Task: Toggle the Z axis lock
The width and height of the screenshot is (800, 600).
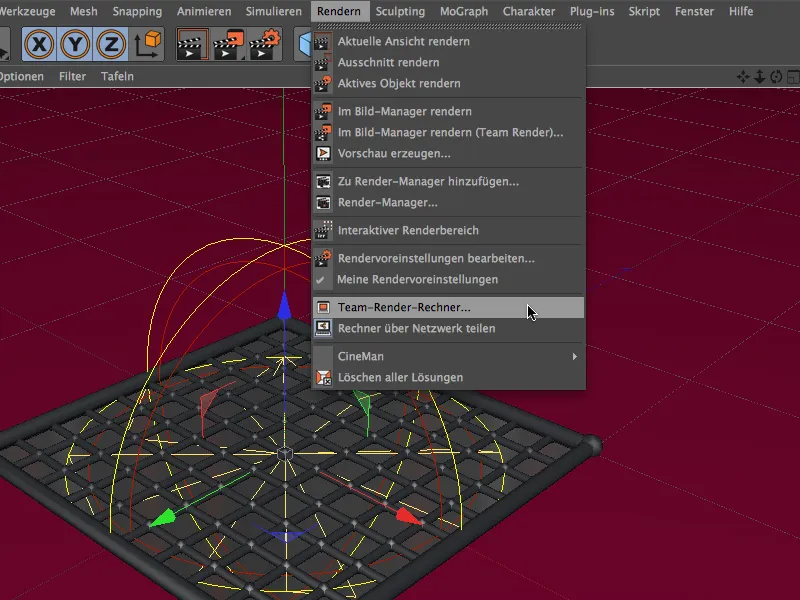Action: point(110,44)
